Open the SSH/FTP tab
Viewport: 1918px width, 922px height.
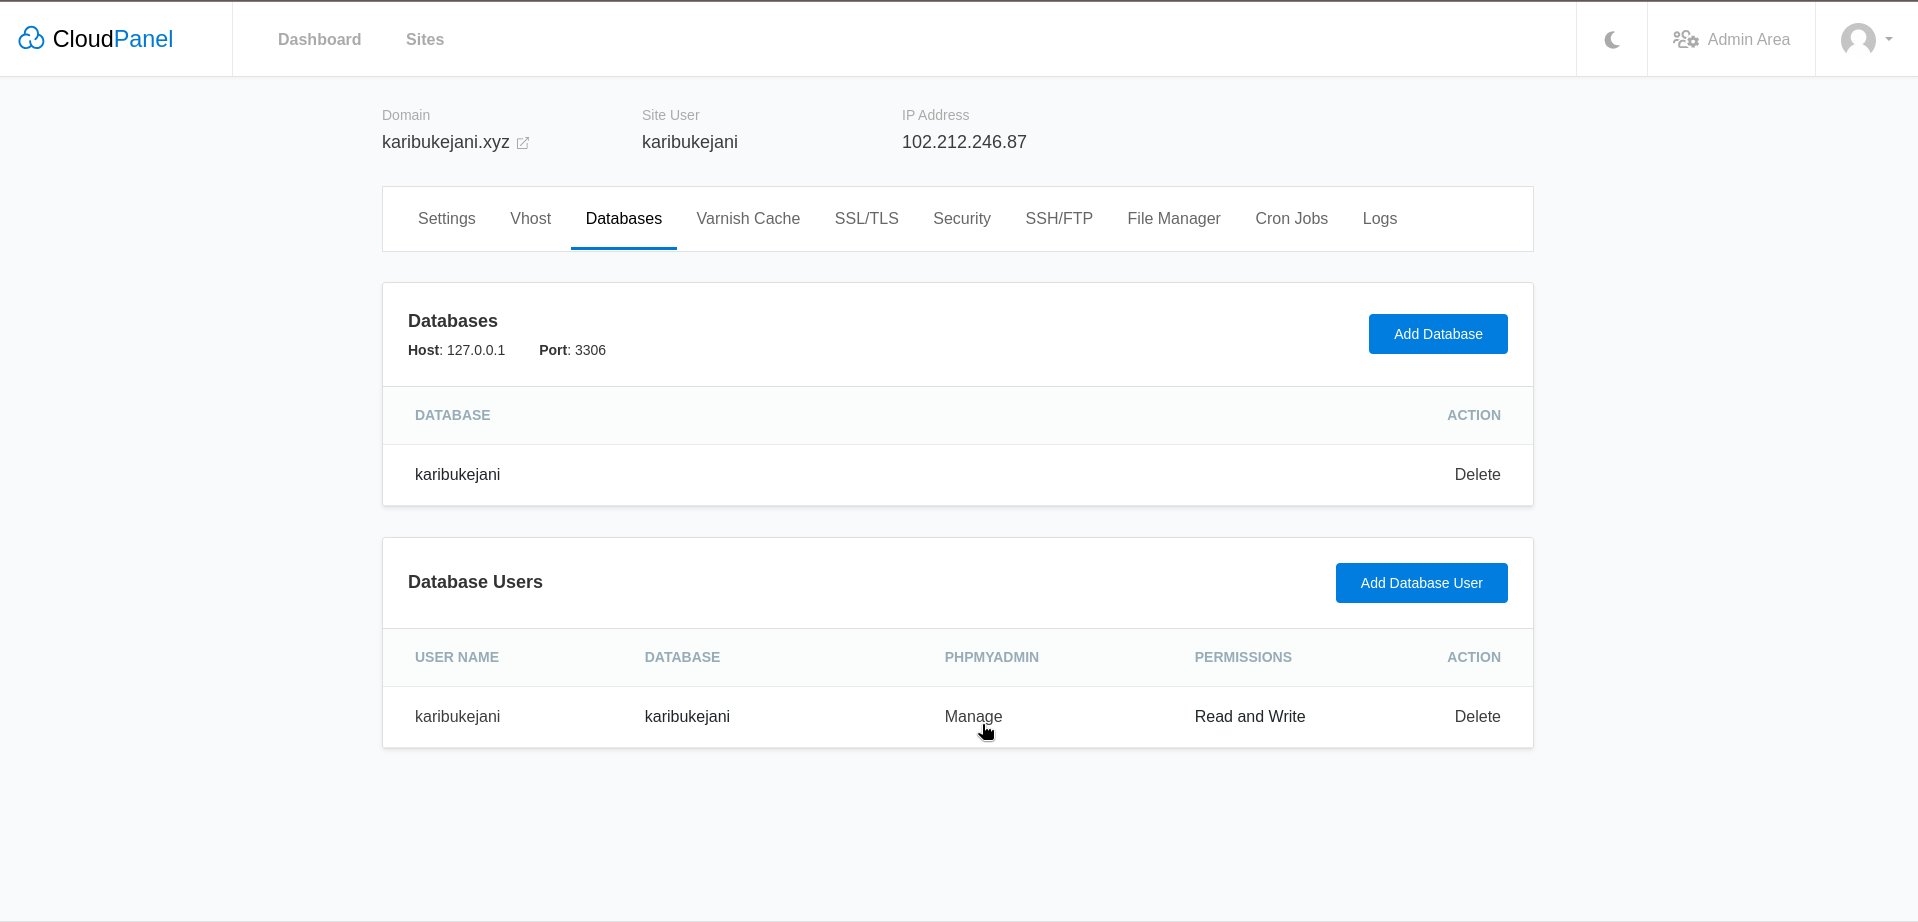1058,218
